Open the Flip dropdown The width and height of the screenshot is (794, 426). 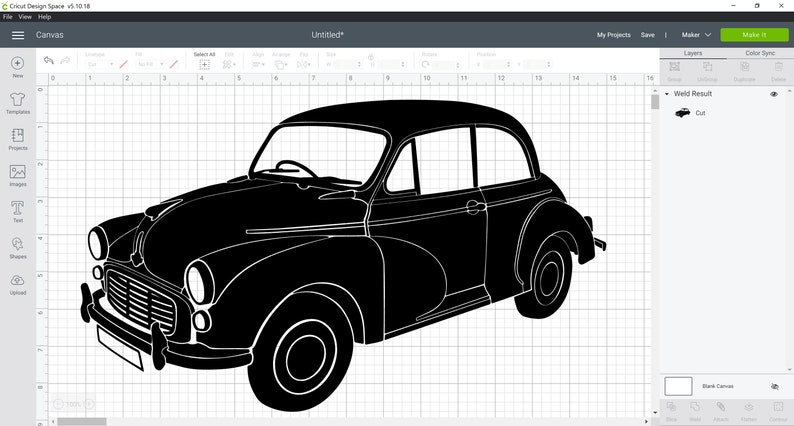[x=304, y=64]
